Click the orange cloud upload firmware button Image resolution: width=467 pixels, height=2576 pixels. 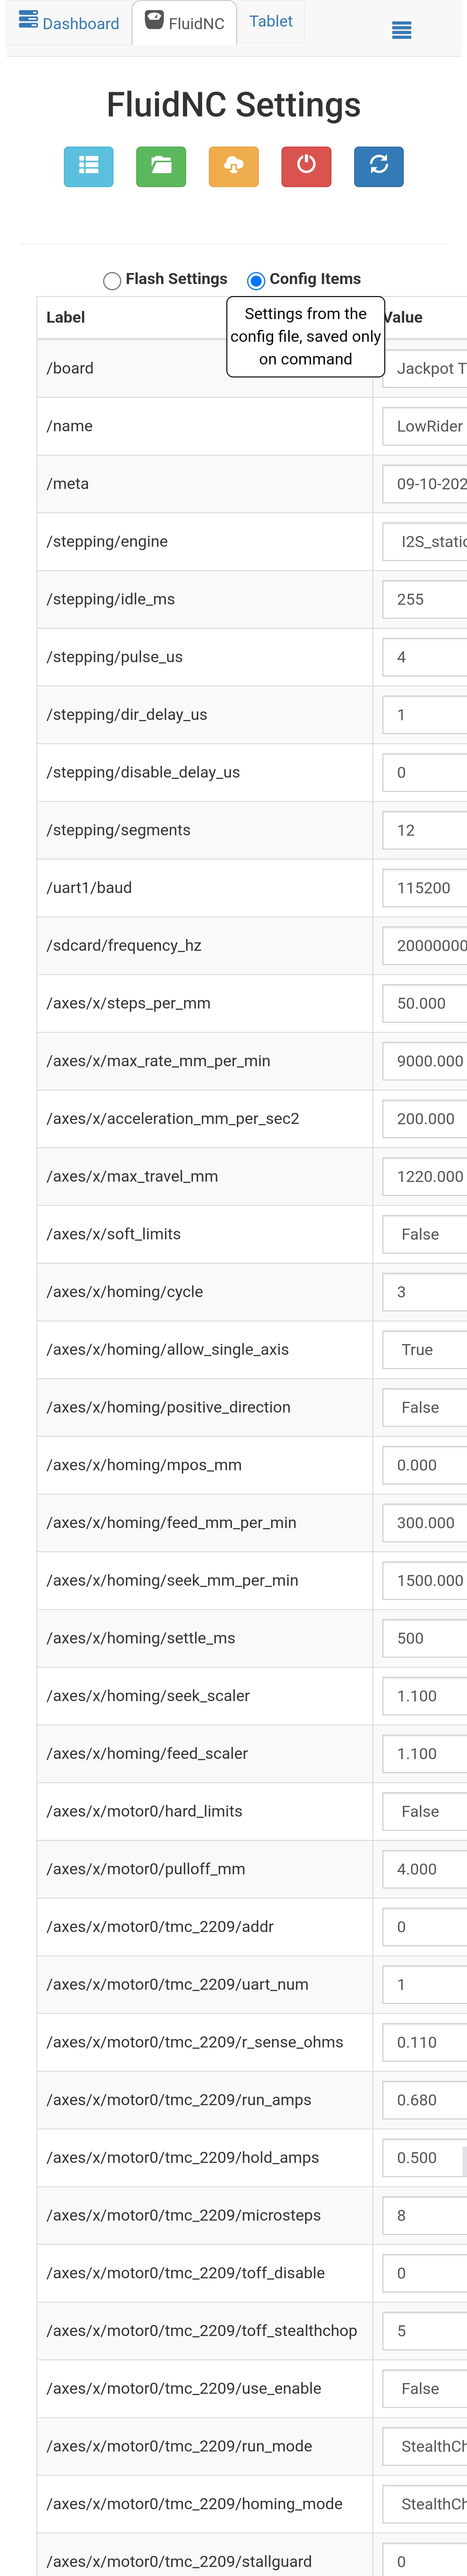pos(234,166)
